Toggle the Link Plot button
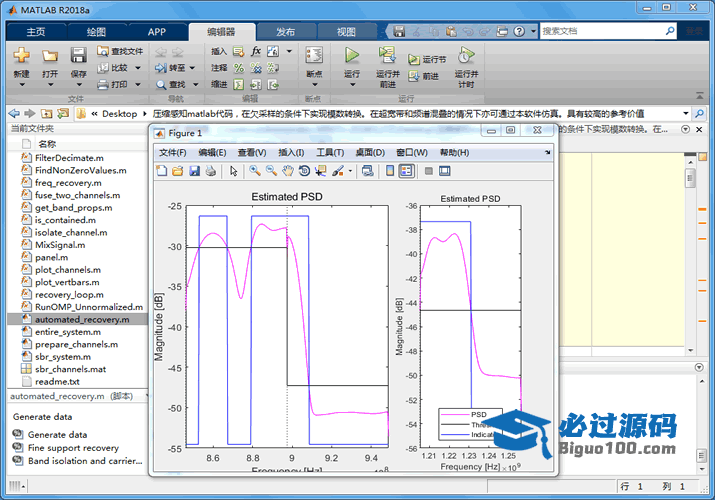 coord(367,171)
